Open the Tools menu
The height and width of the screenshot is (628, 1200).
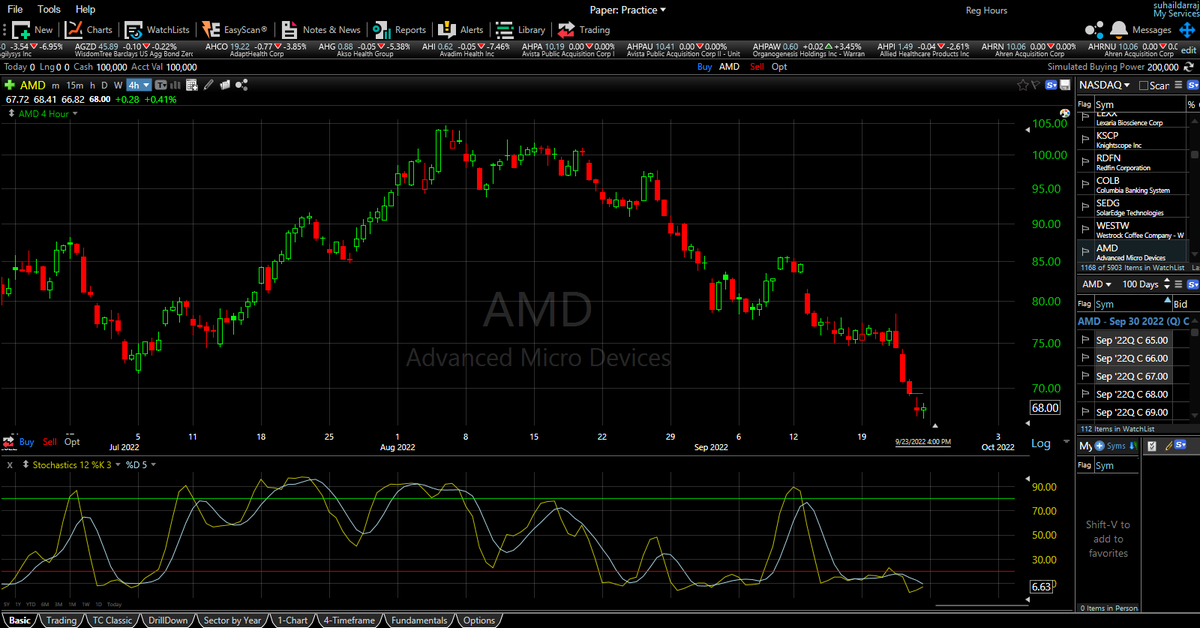click(49, 9)
